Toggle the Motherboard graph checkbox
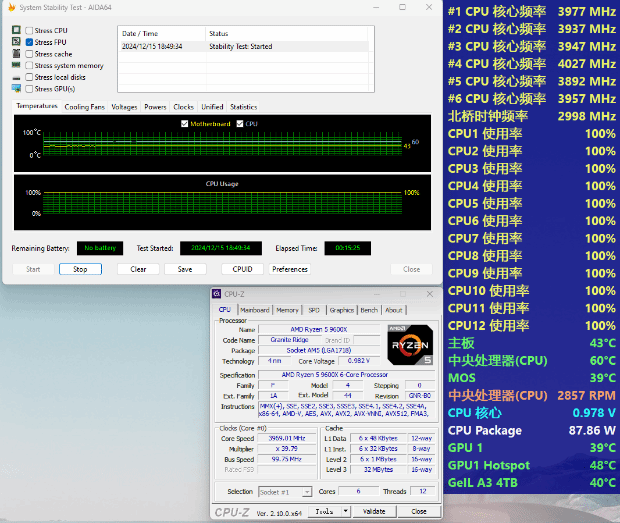This screenshot has height=523, width=620. [x=185, y=124]
